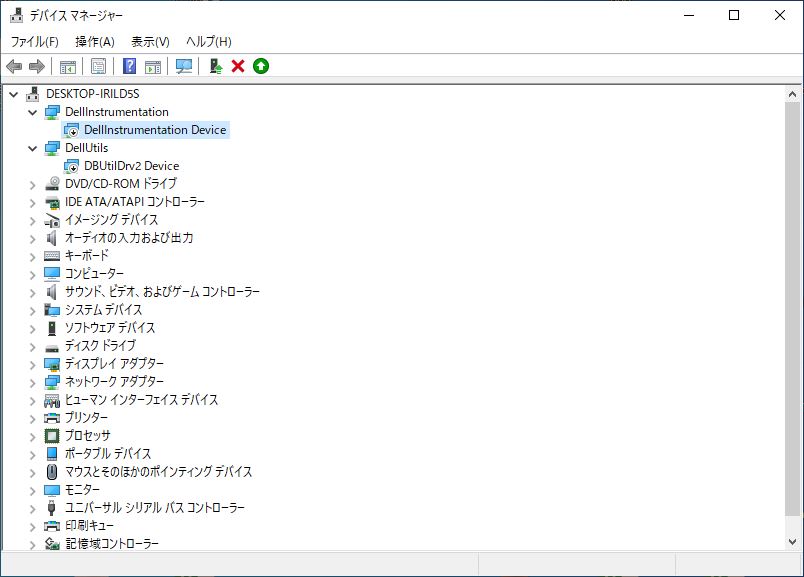
Task: Click the Back navigation arrow
Action: click(x=14, y=66)
